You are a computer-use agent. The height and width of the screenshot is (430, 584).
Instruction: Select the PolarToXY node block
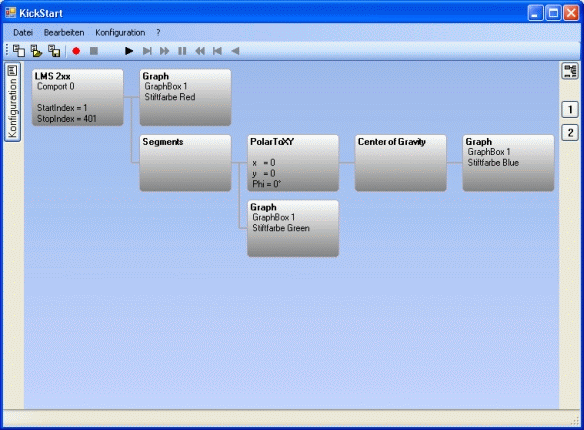pos(293,163)
